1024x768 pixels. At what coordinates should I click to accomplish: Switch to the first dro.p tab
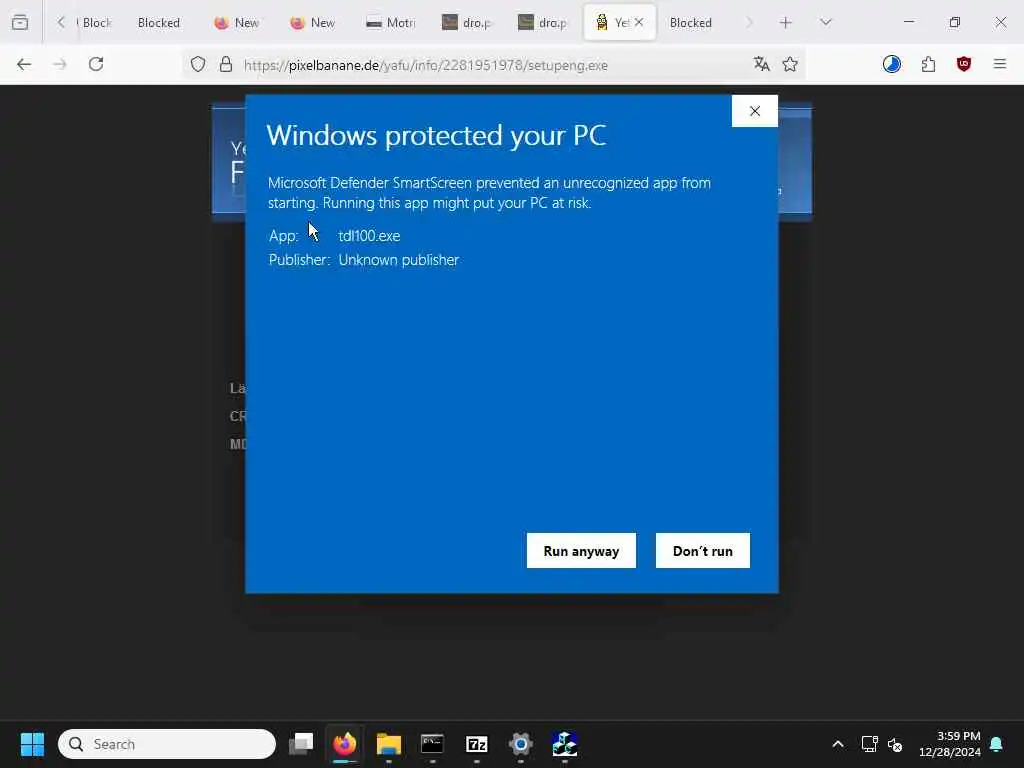point(466,22)
